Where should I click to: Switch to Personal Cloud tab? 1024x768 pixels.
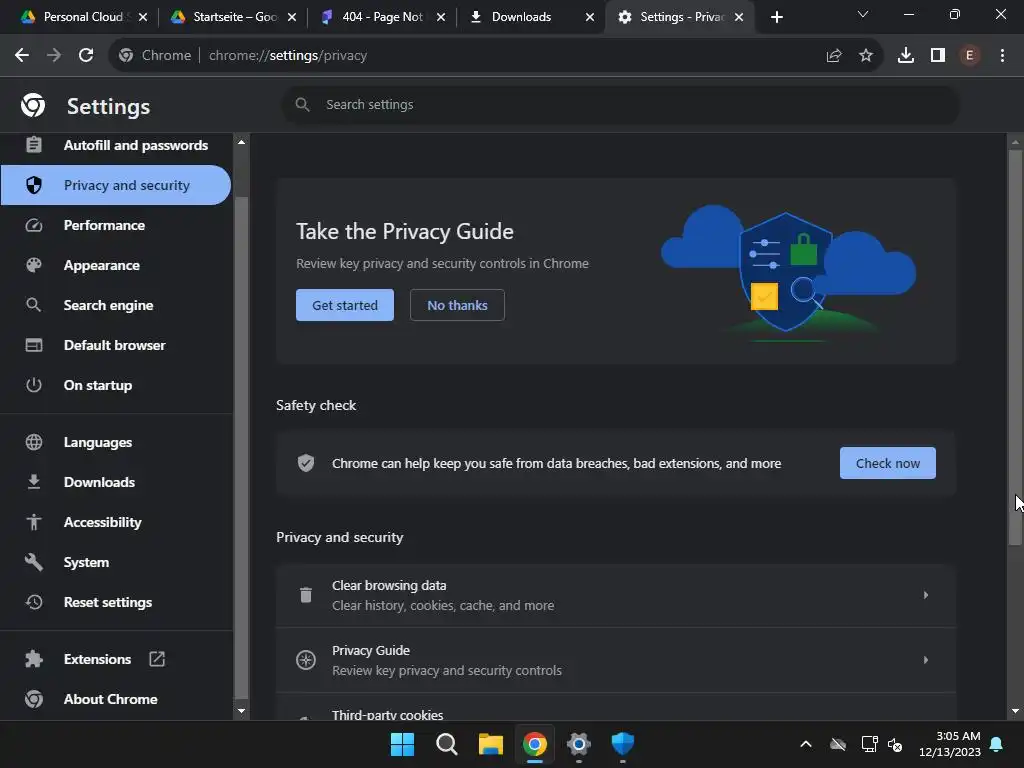(x=84, y=17)
